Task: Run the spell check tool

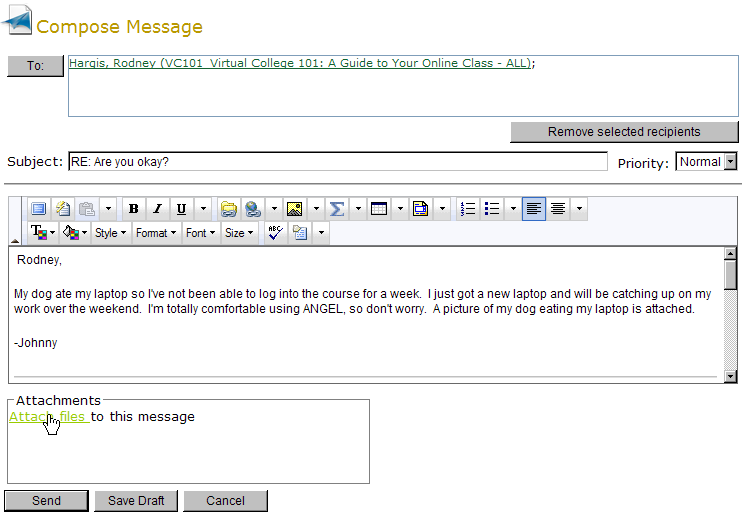Action: click(x=275, y=233)
